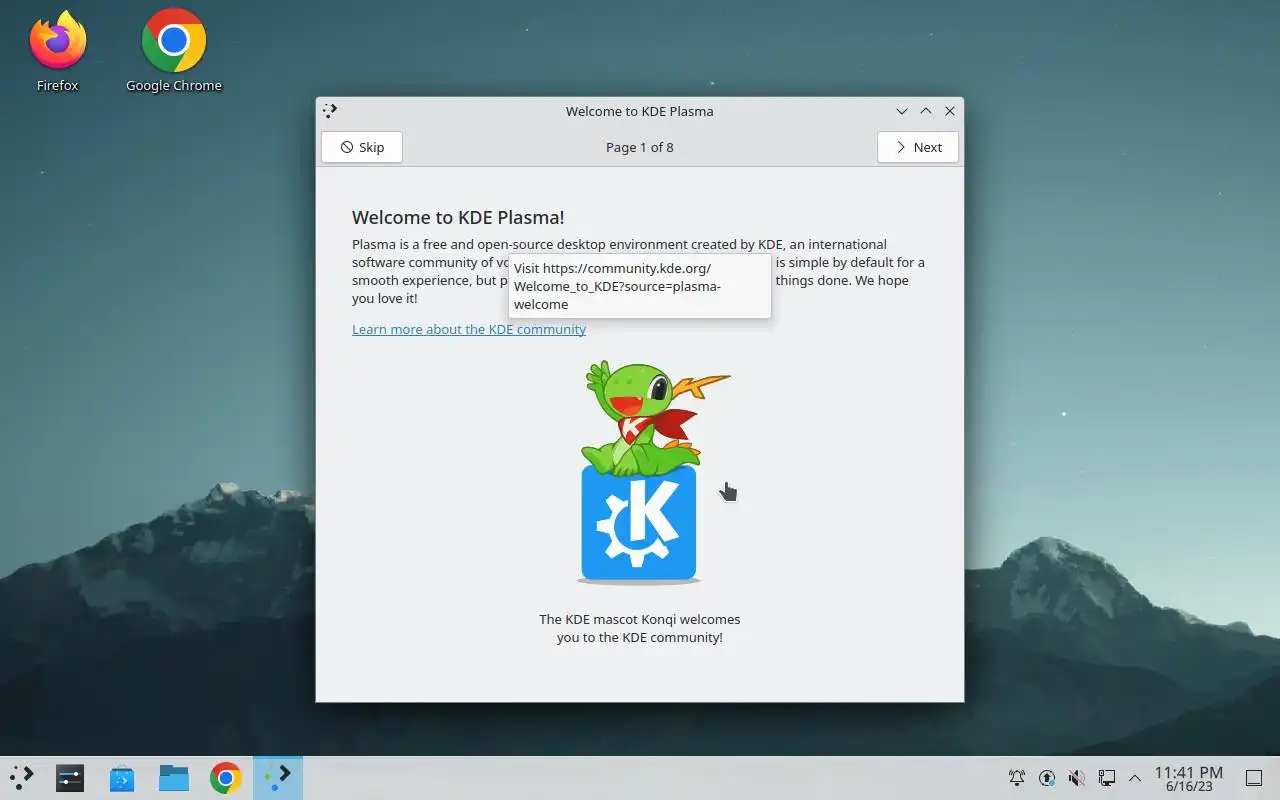Maximize the Welcome to KDE Plasma window
Viewport: 1280px width, 800px height.
pyautogui.click(x=926, y=111)
